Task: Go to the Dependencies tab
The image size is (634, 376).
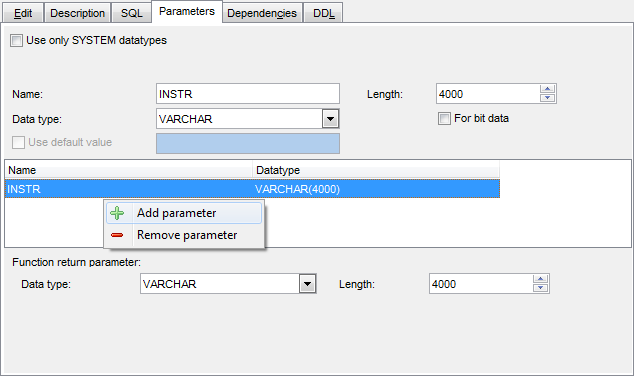Action: tap(262, 13)
